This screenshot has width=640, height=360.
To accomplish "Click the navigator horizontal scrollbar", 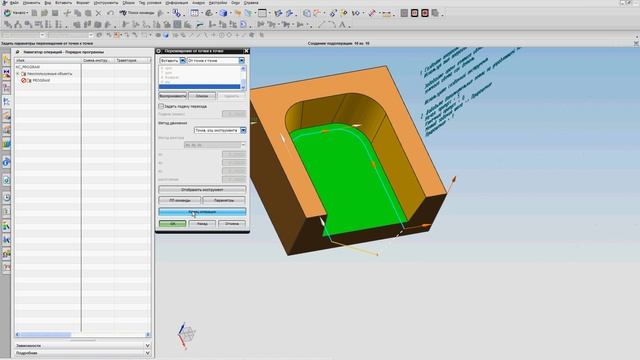I will click(82, 335).
